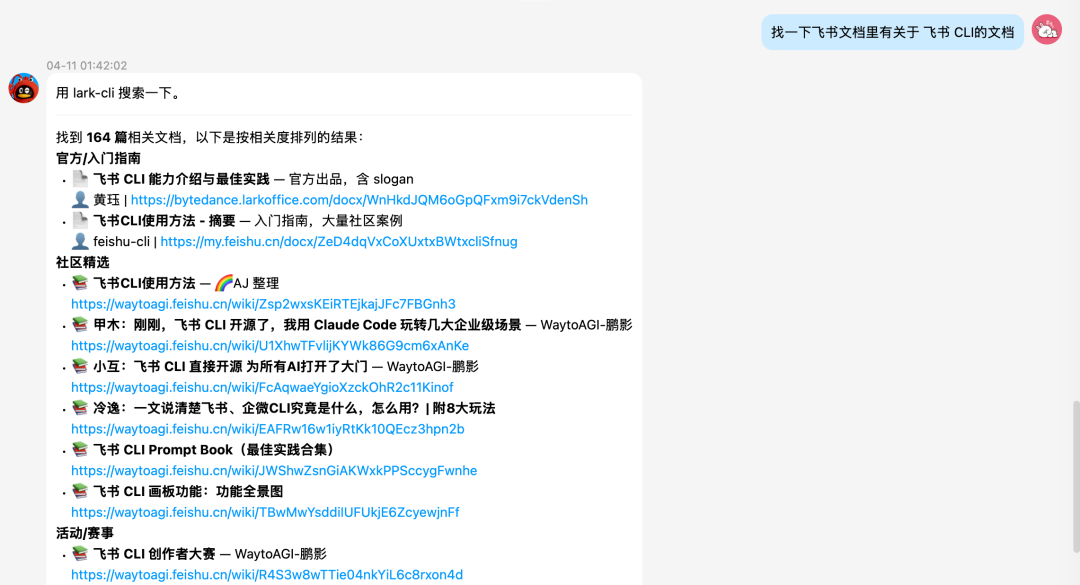Open wiki link ending EAFRw16w1iyRtKk10QEcz3hpn2b
This screenshot has width=1080, height=585.
pos(268,429)
